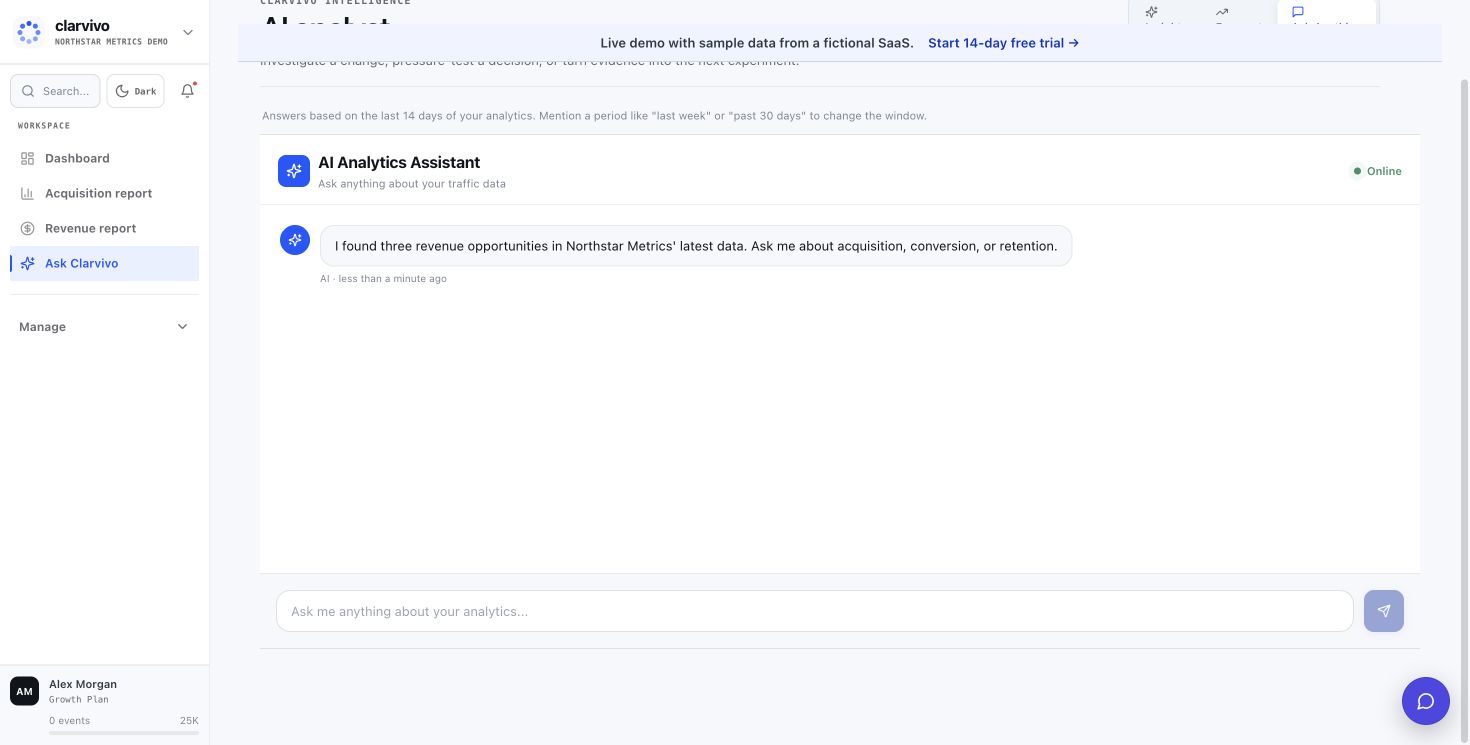This screenshot has width=1470, height=745.
Task: Click the Manage chevron arrow
Action: click(x=182, y=327)
